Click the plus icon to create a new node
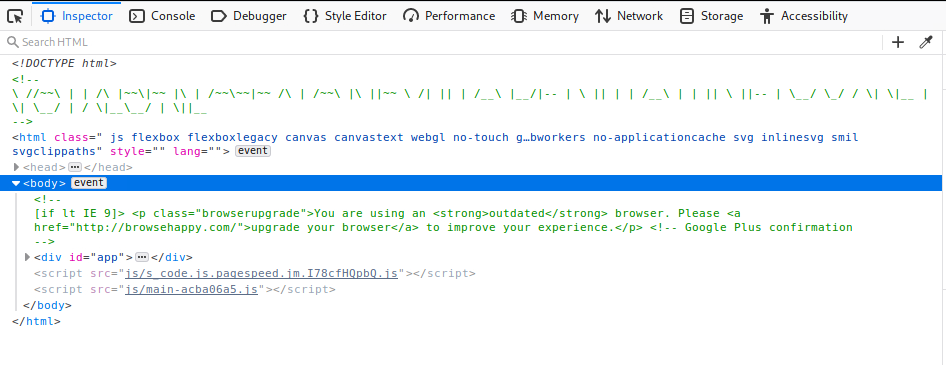This screenshot has height=365, width=946. click(898, 42)
